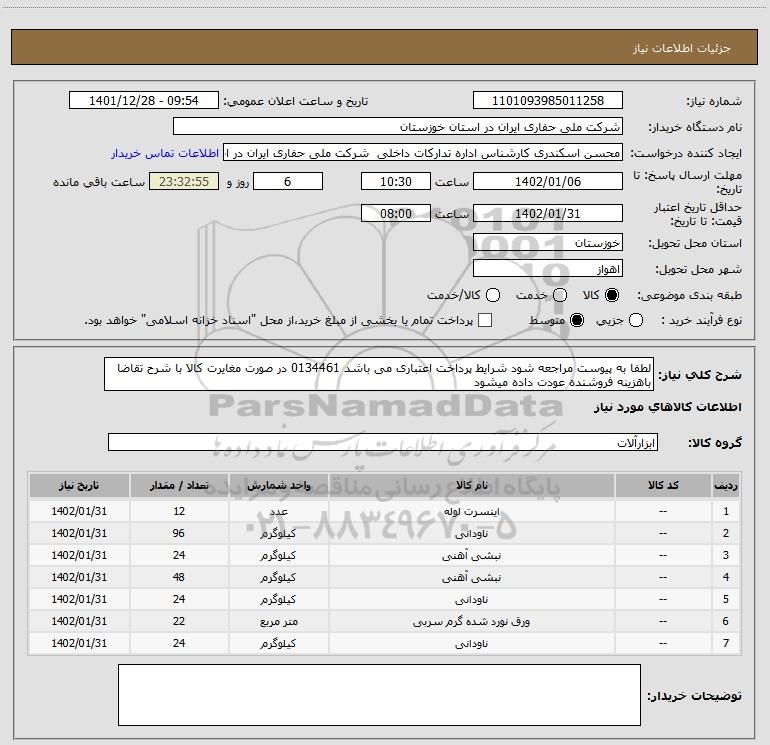Screen dimensions: 770x745
Task: Choose the جزیی purchase type radio
Action: click(636, 321)
